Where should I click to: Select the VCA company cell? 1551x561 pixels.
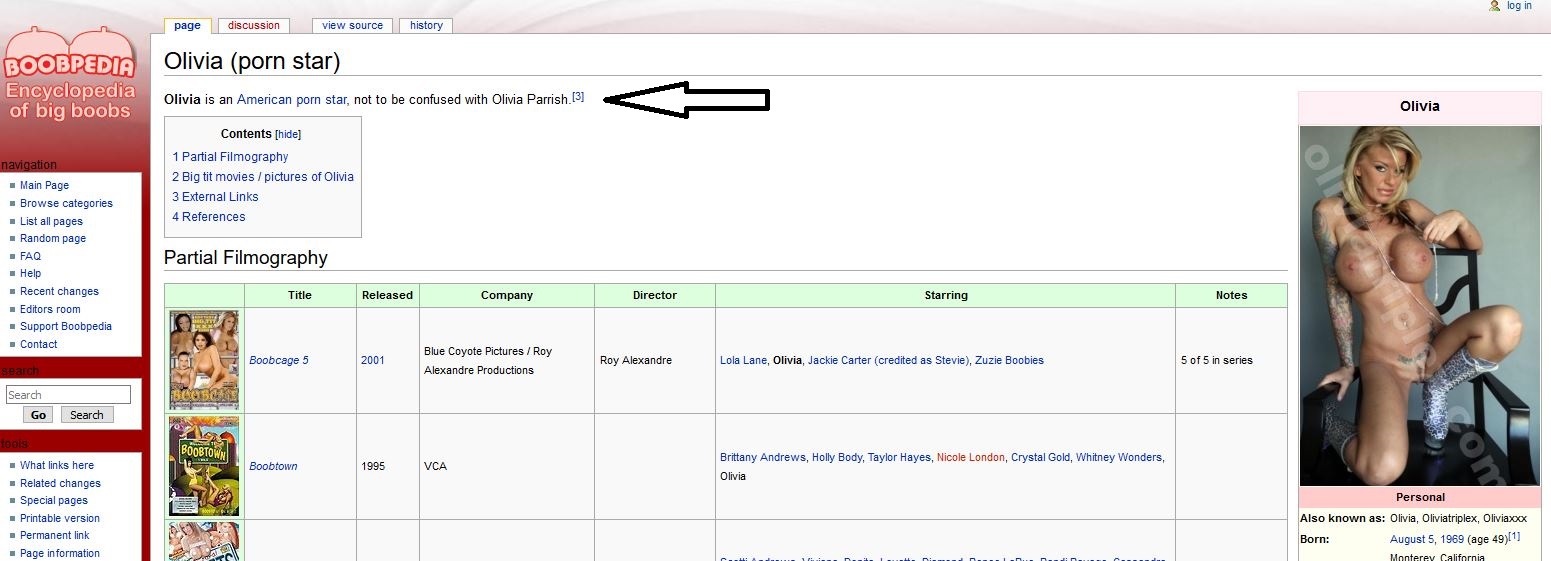(507, 466)
